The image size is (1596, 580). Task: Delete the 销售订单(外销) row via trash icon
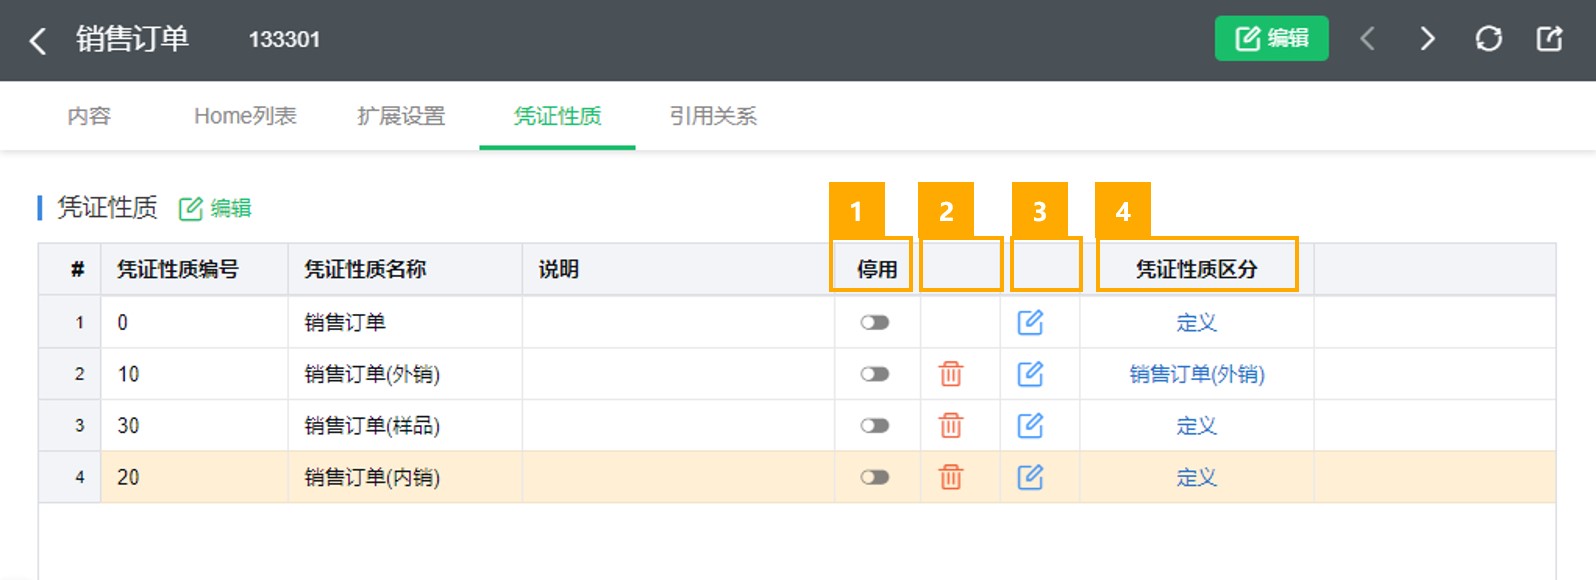(x=951, y=374)
